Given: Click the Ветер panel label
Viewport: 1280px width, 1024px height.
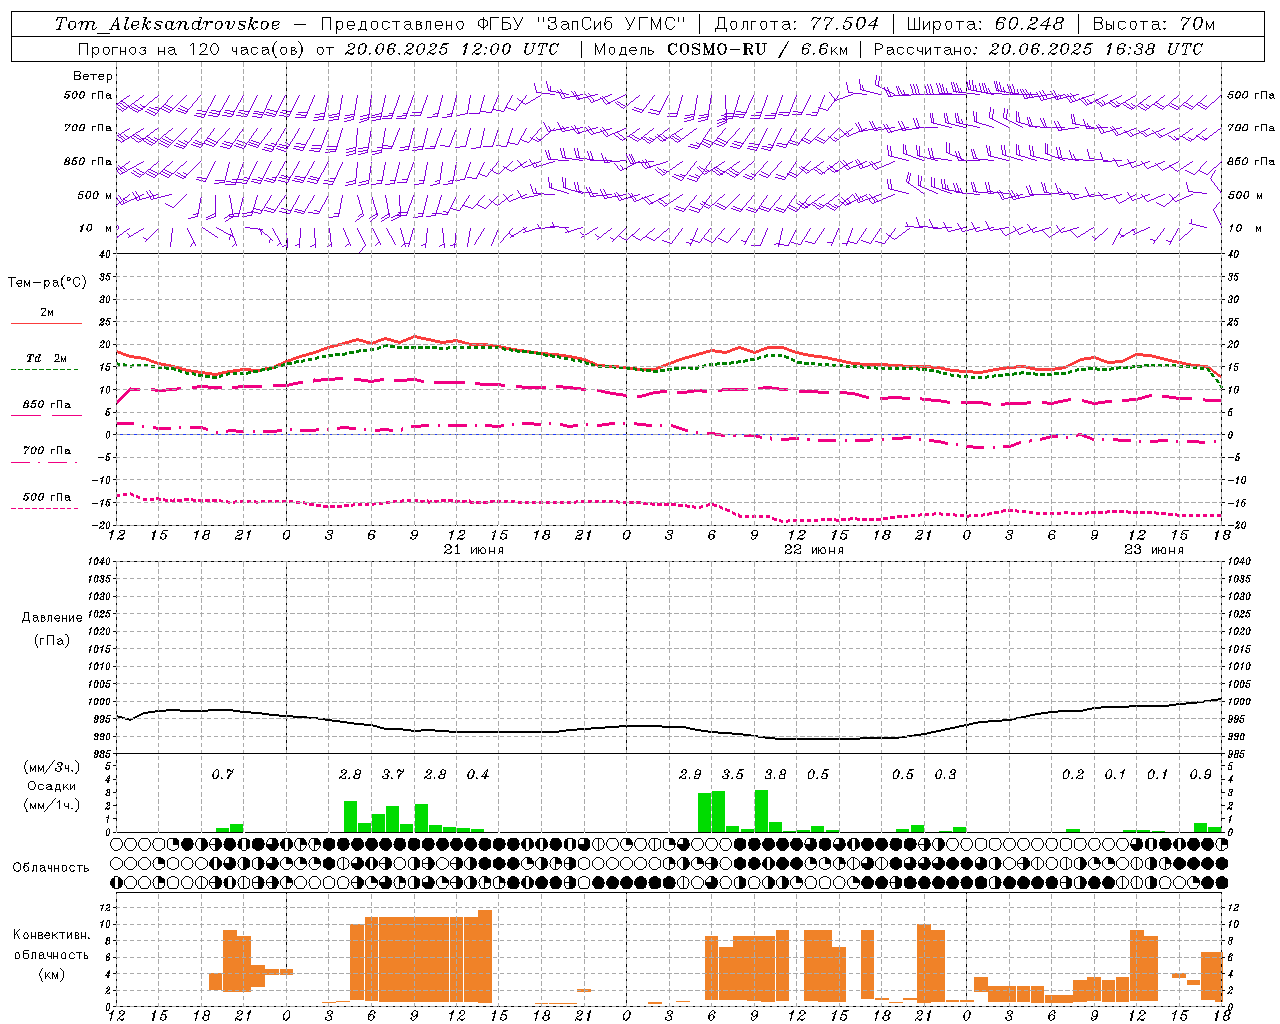Looking at the screenshot, I should [x=93, y=76].
